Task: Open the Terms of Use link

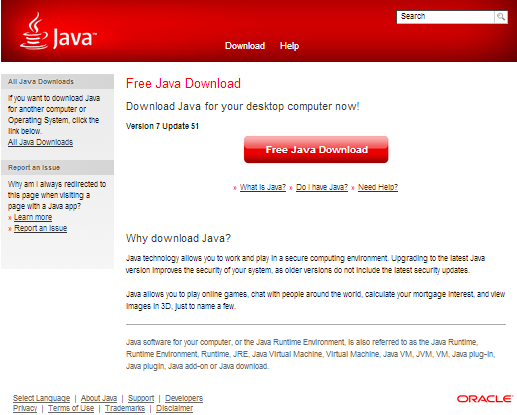Action: tap(71, 408)
